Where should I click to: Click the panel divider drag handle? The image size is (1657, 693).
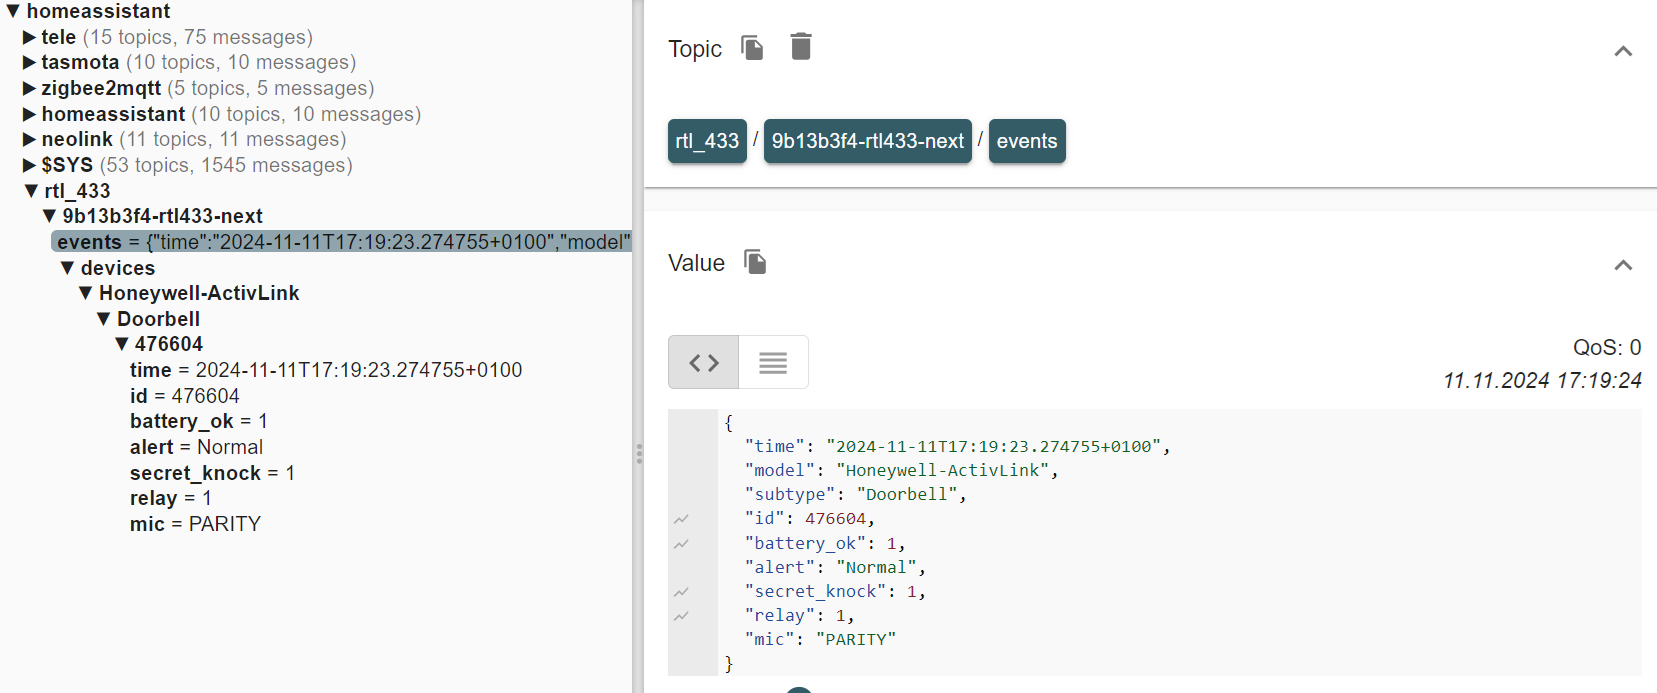coord(639,454)
